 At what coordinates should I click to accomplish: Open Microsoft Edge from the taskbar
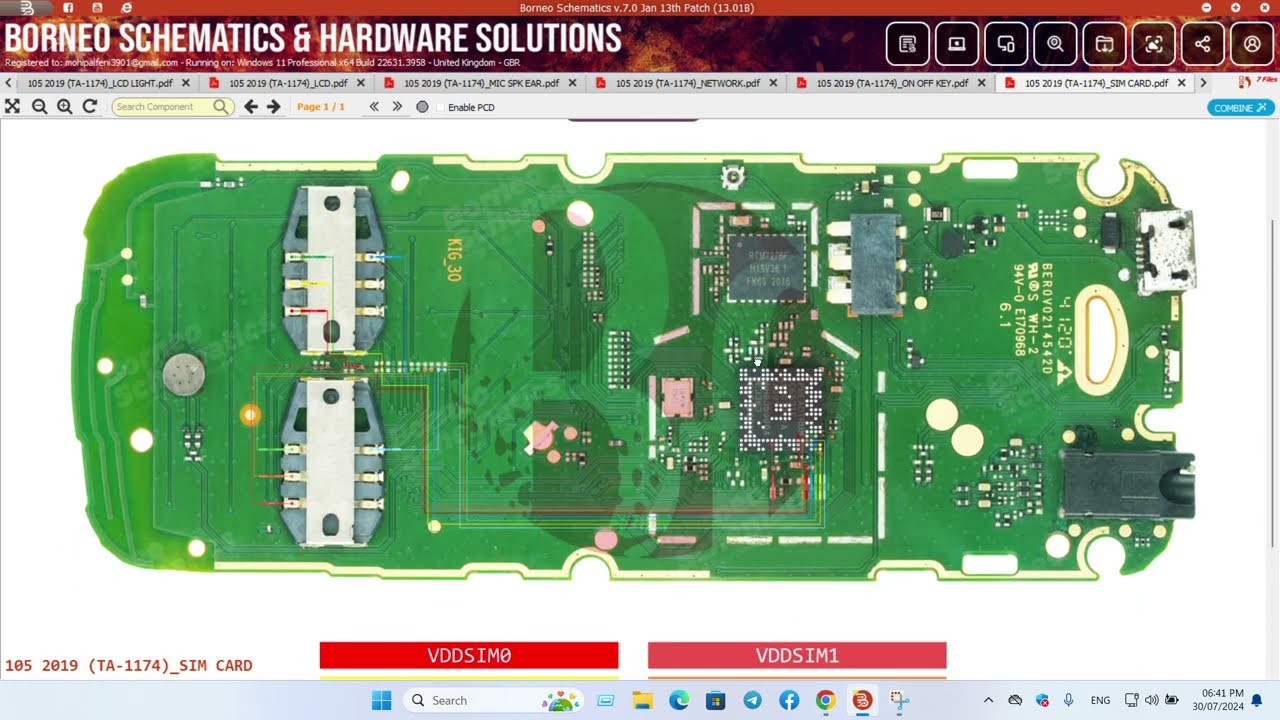pos(679,700)
